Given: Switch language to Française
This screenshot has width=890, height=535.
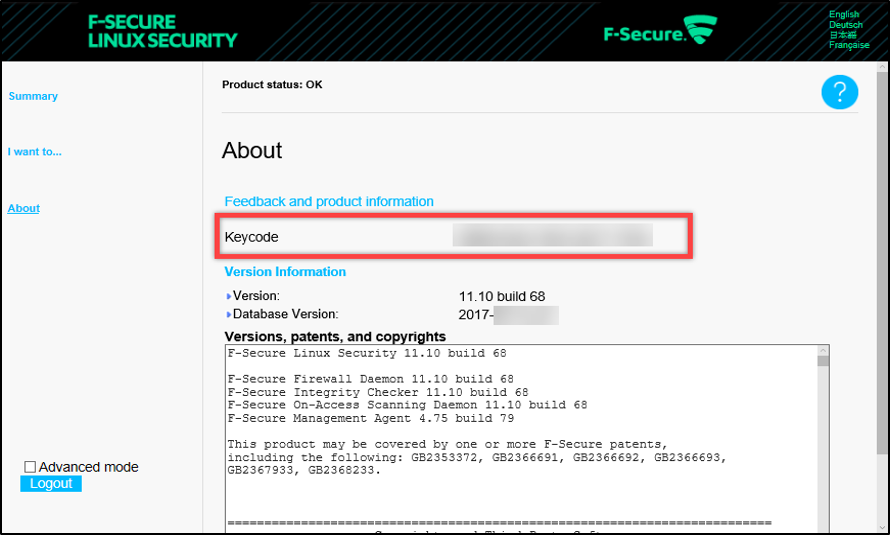Looking at the screenshot, I should coord(849,45).
